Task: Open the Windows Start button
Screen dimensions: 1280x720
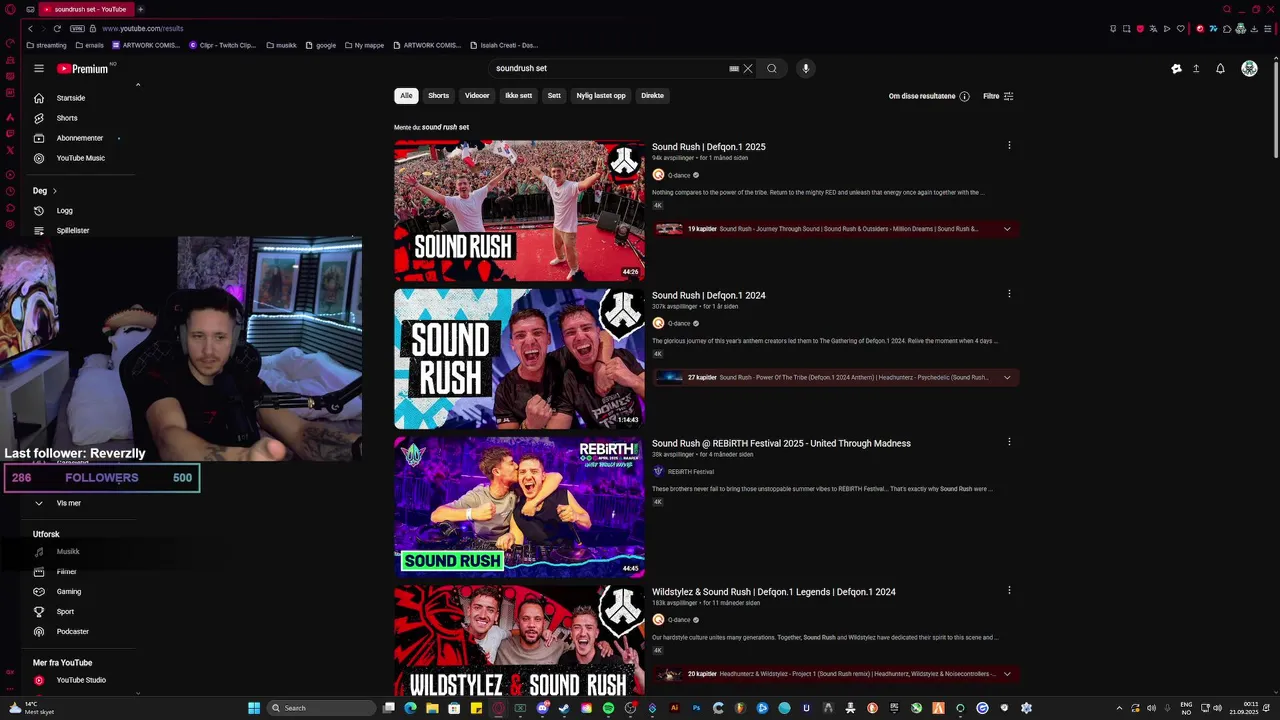Action: pos(254,708)
